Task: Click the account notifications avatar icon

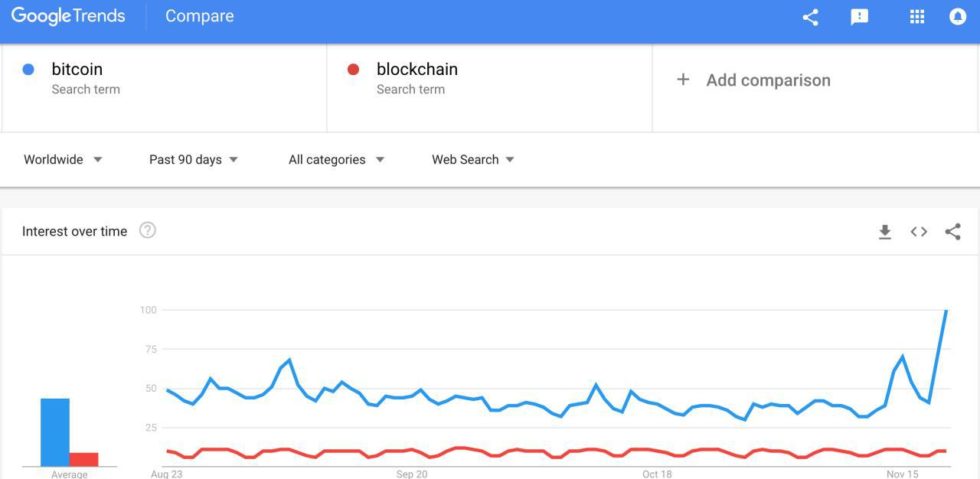Action: tap(957, 17)
